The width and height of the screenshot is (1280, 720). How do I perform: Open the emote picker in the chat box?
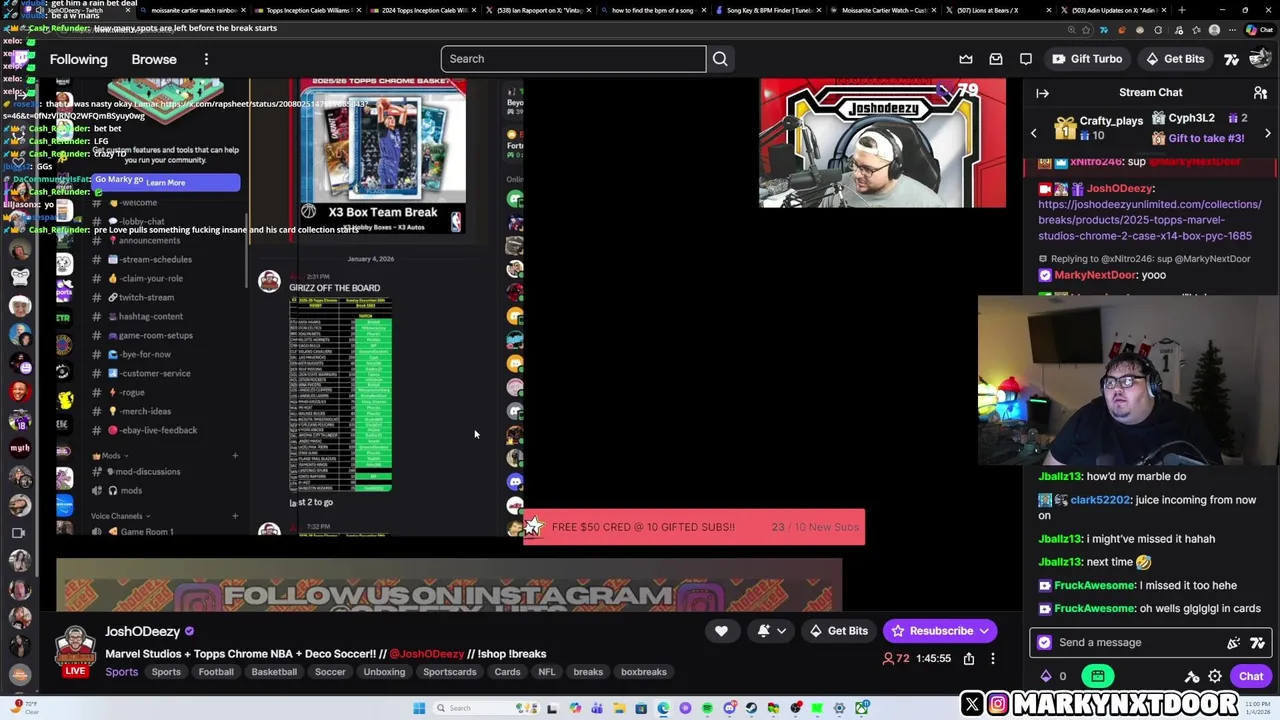[x=1257, y=643]
